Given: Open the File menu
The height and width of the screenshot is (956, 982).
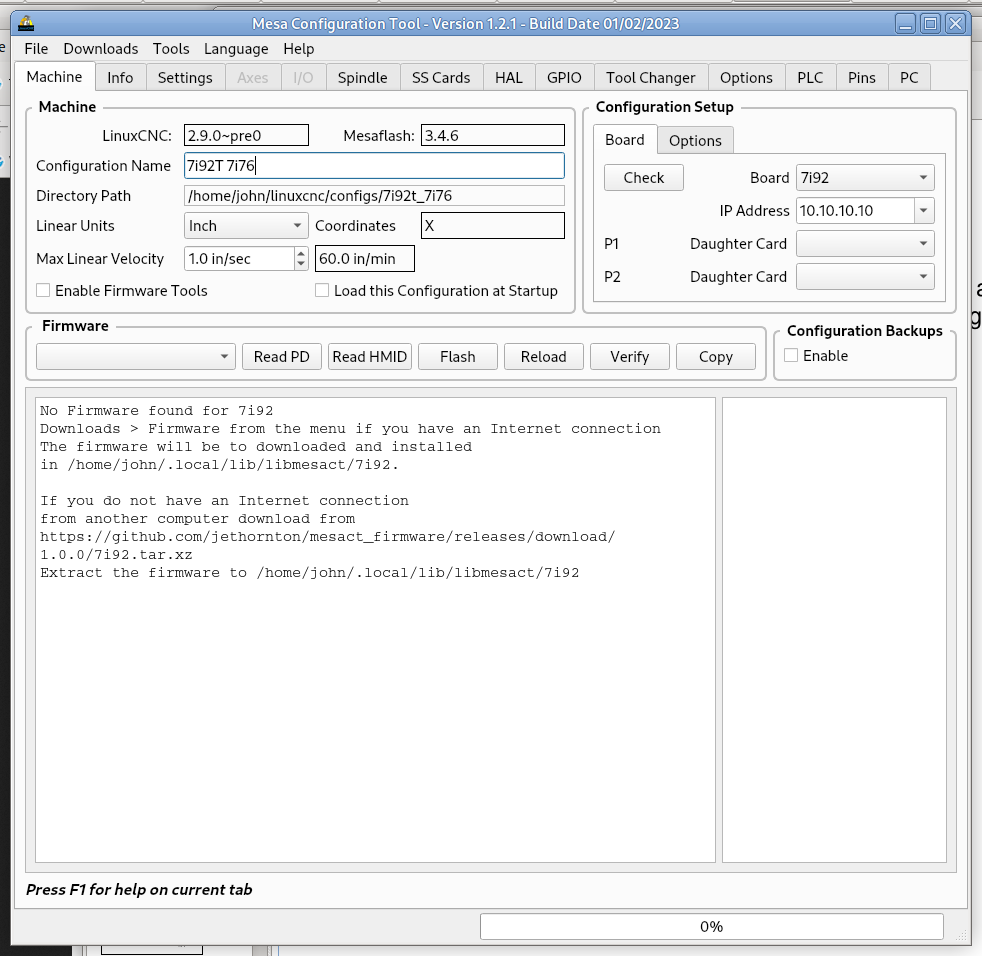Looking at the screenshot, I should (x=36, y=49).
